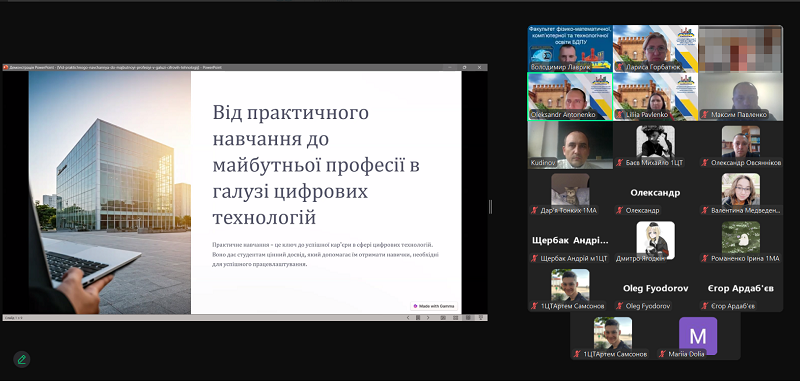Start Slide Show icon in PowerPoint status bar

481,318
